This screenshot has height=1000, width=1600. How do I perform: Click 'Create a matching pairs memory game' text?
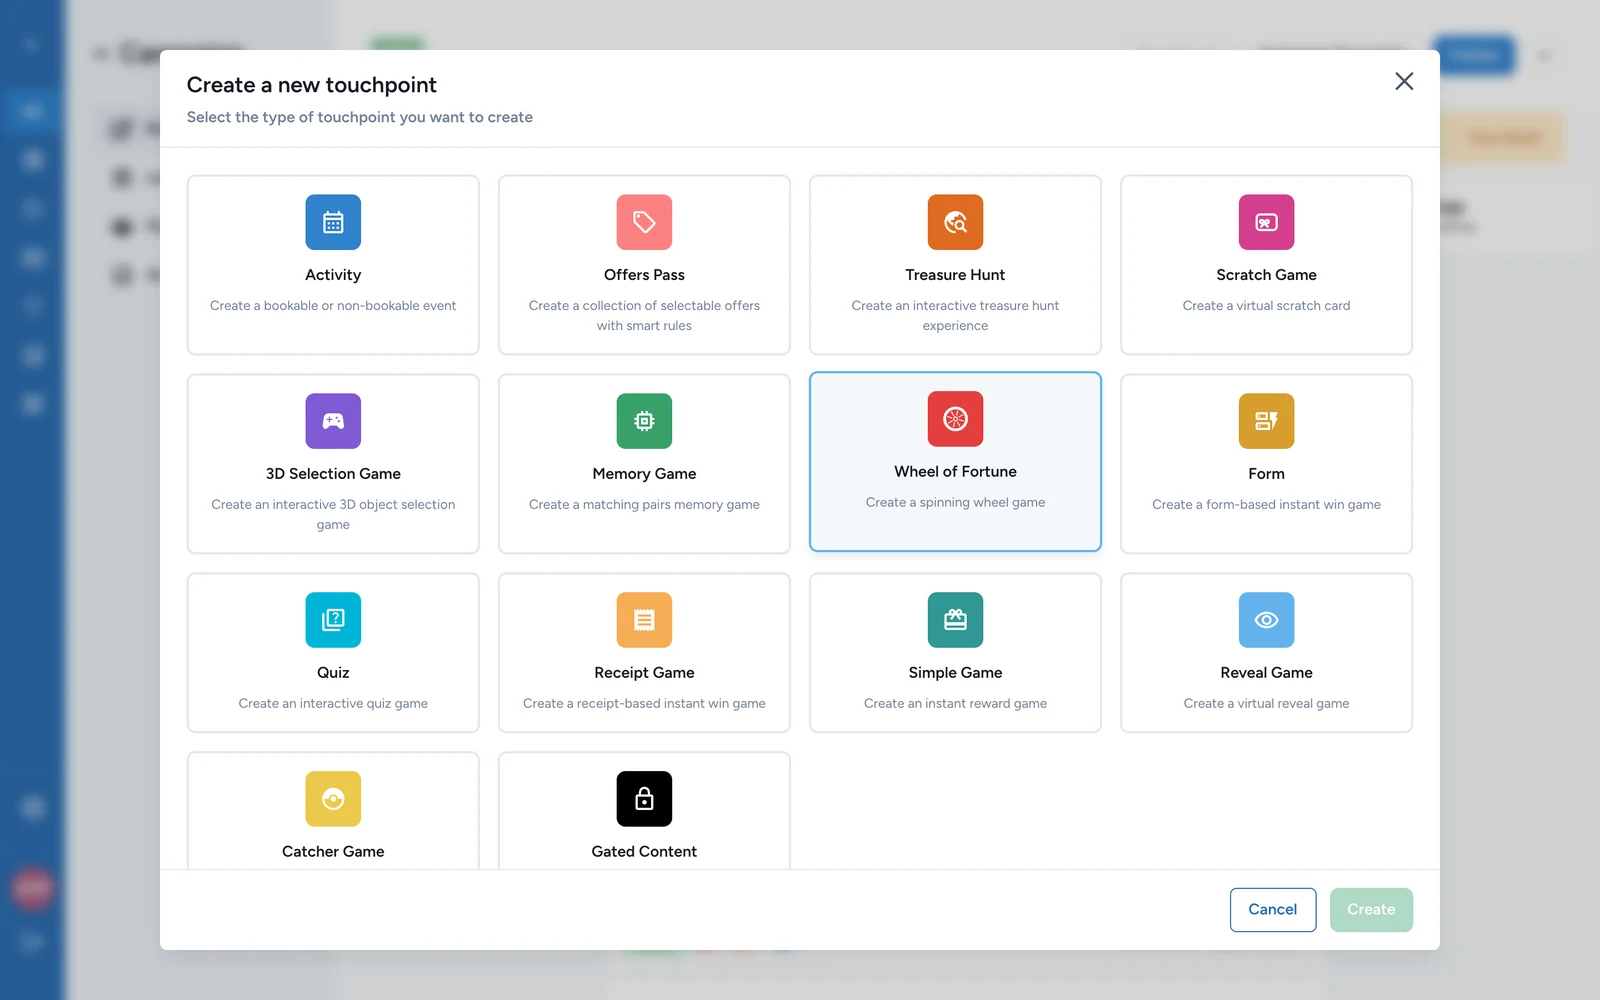(644, 505)
